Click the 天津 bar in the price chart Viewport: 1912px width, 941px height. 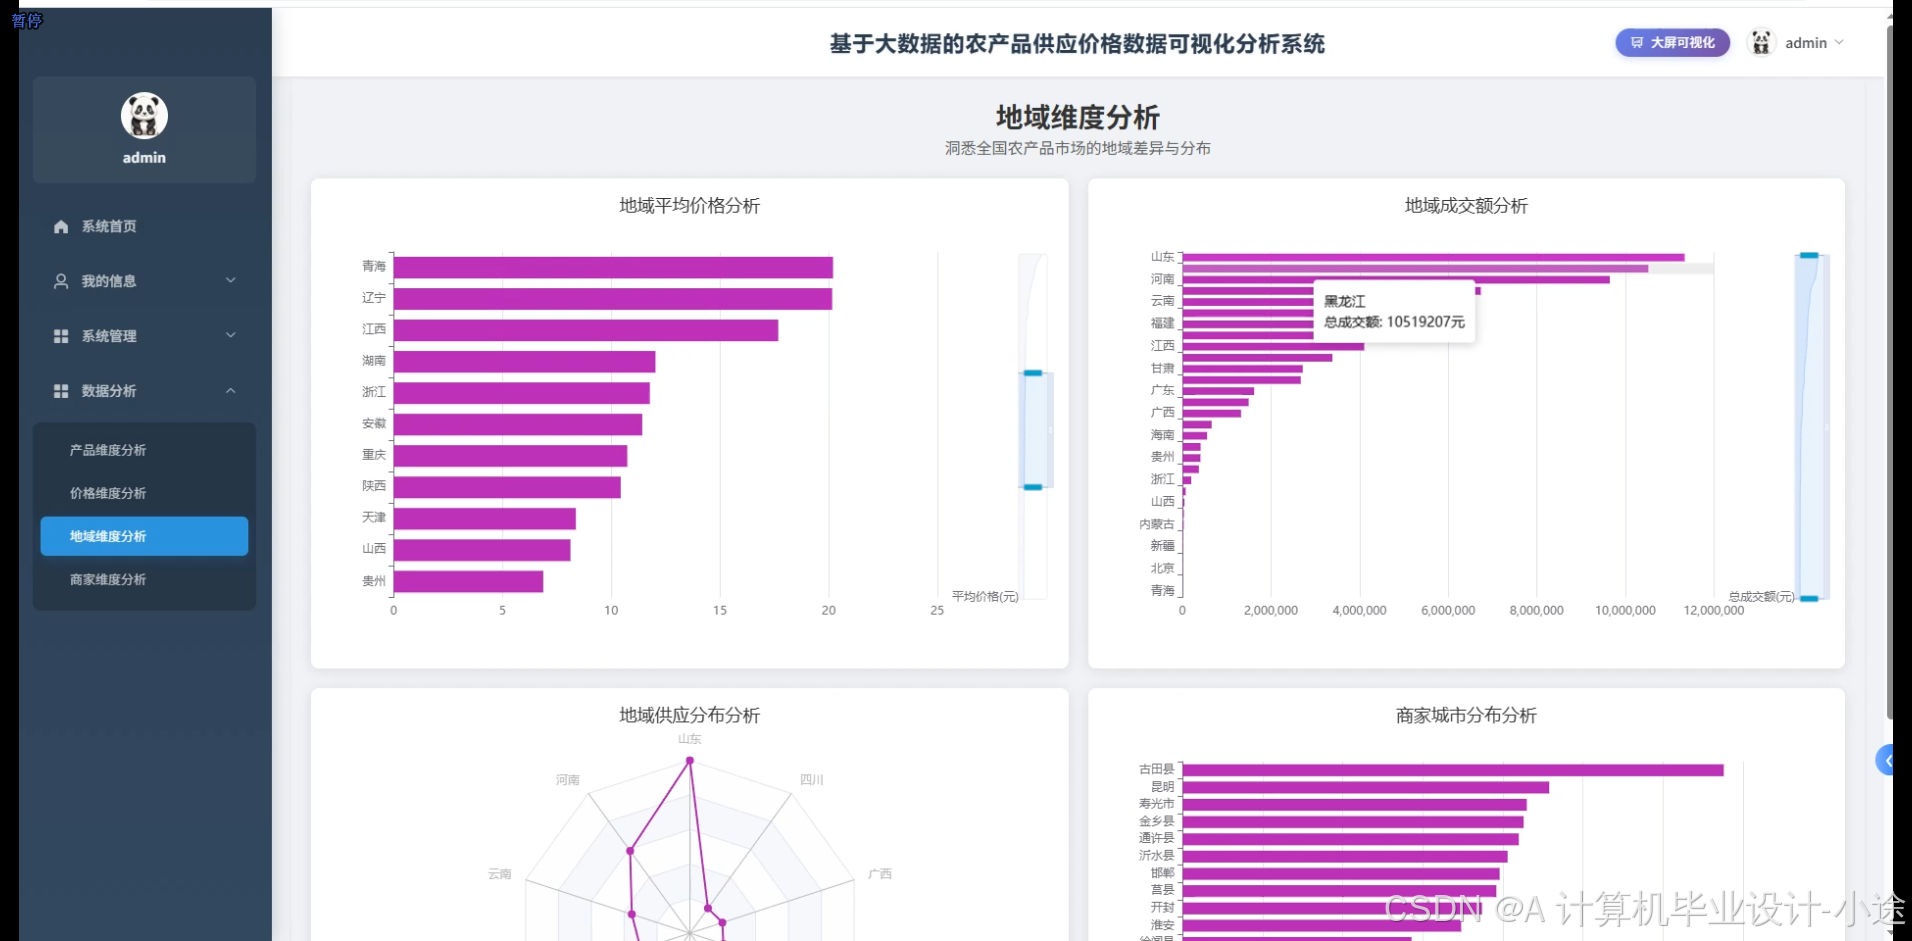pos(485,519)
